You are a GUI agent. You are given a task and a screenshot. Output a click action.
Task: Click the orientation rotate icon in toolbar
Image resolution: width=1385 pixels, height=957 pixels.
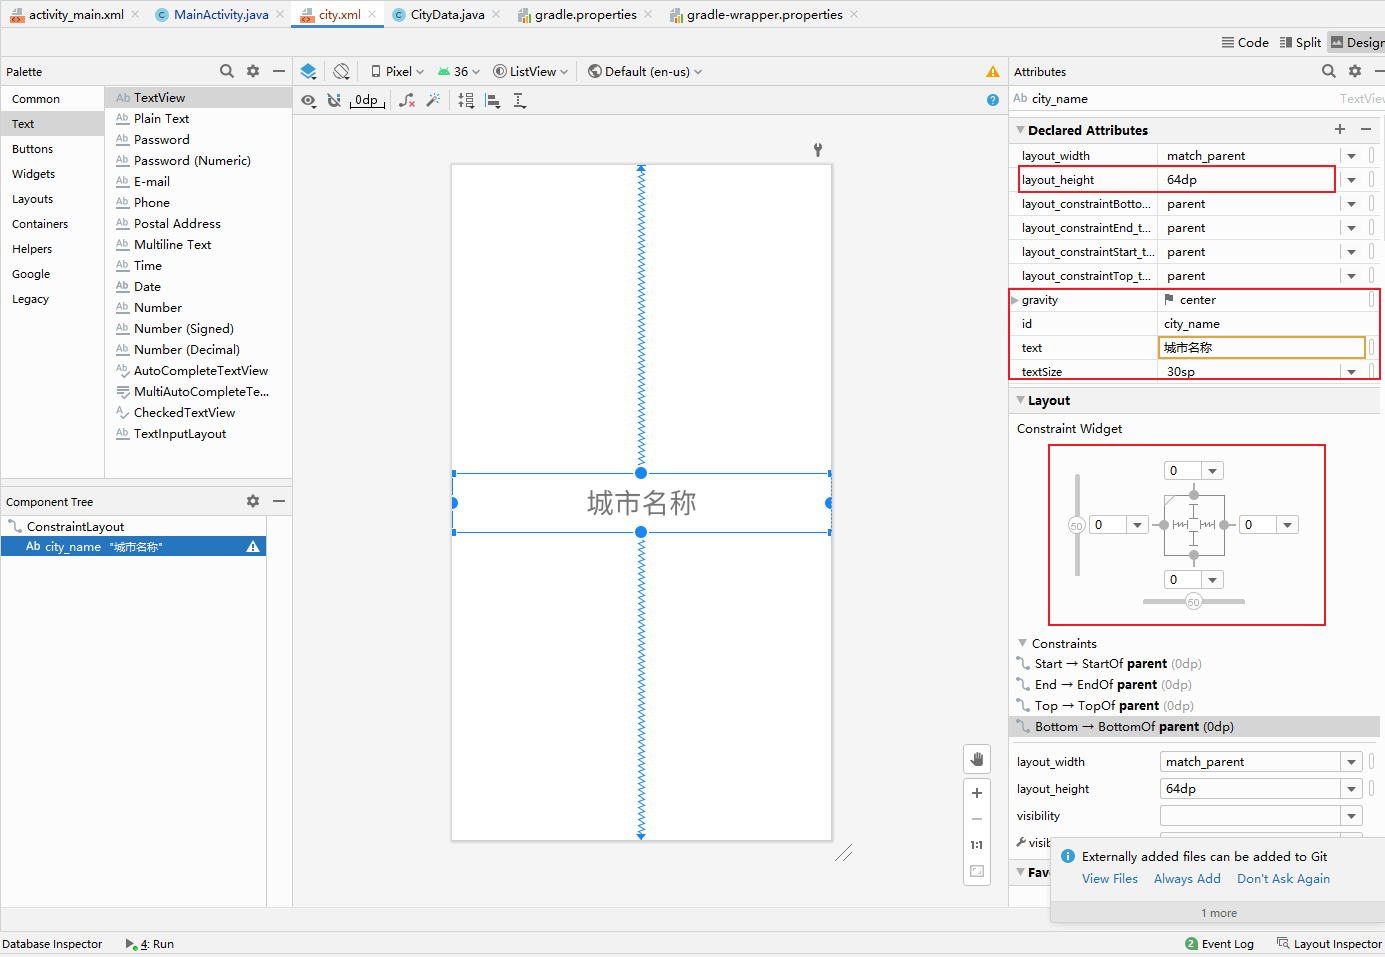[x=341, y=71]
